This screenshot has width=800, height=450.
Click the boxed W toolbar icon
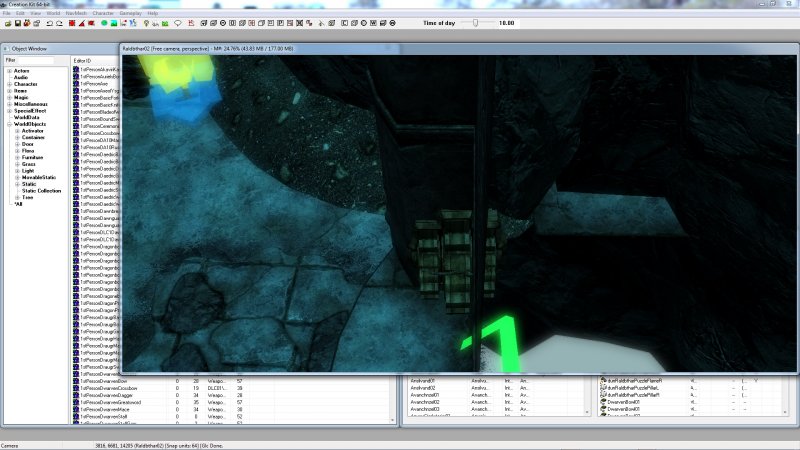pos(373,23)
